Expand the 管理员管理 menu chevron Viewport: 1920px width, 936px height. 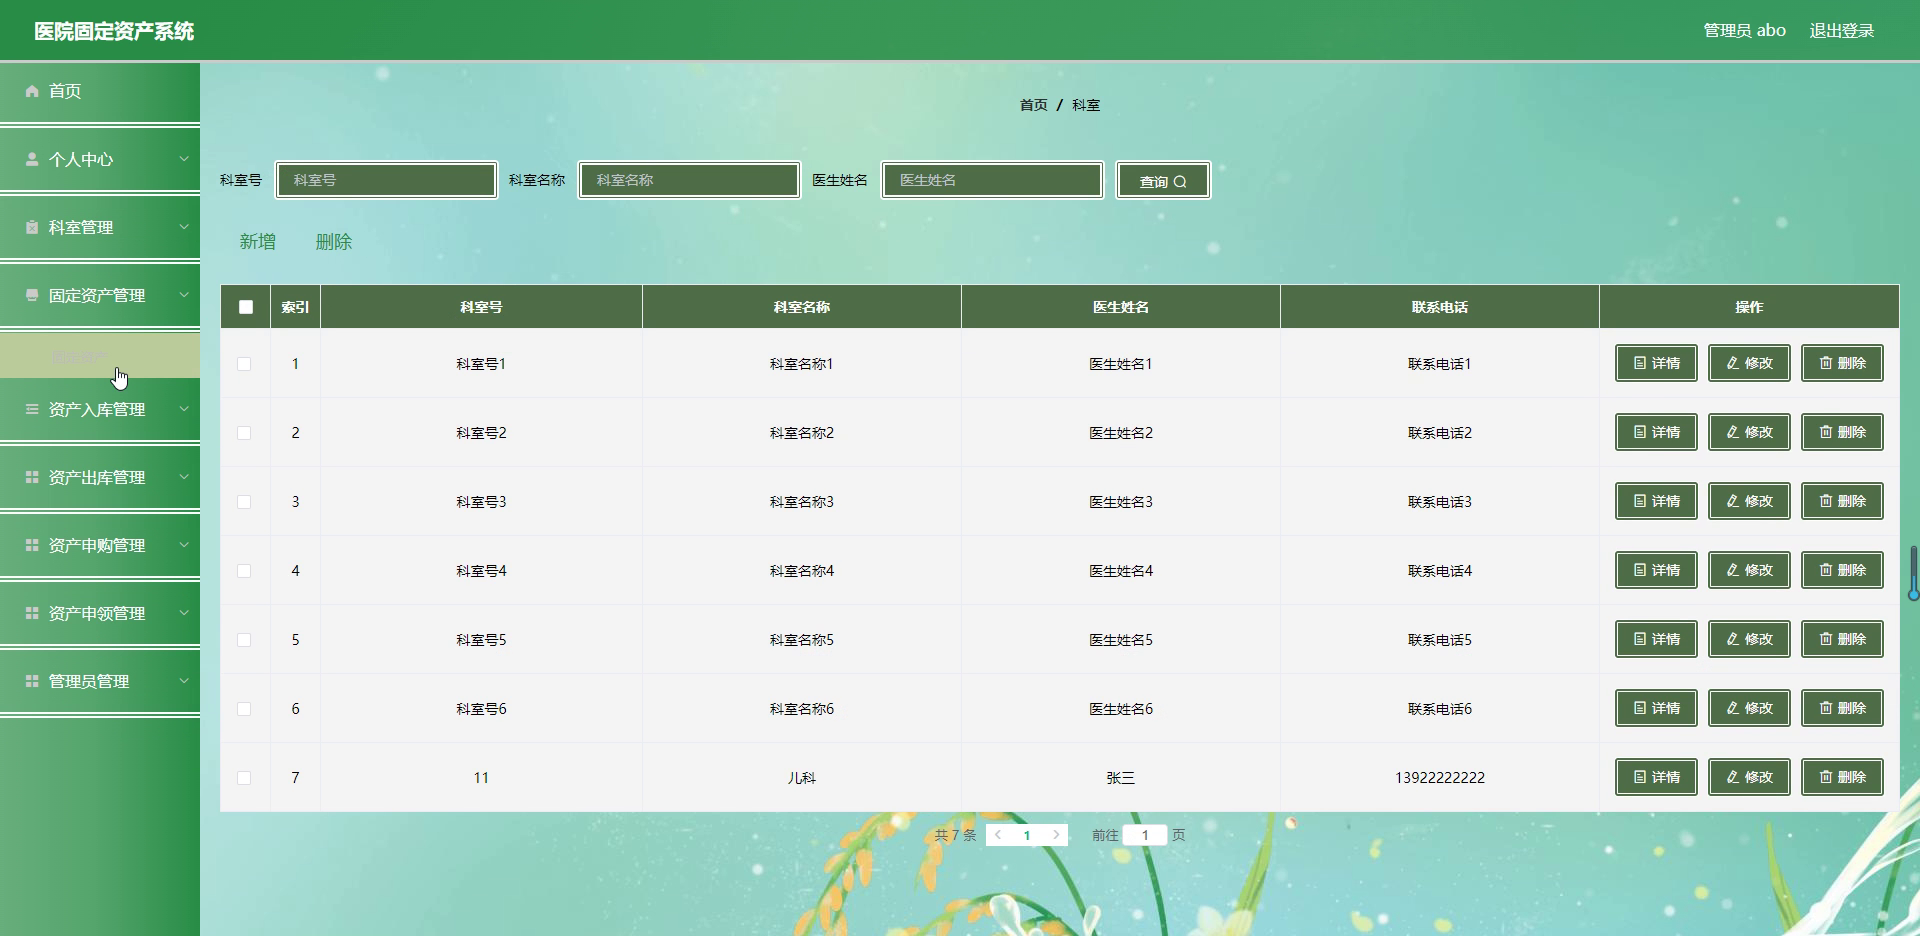click(x=184, y=680)
